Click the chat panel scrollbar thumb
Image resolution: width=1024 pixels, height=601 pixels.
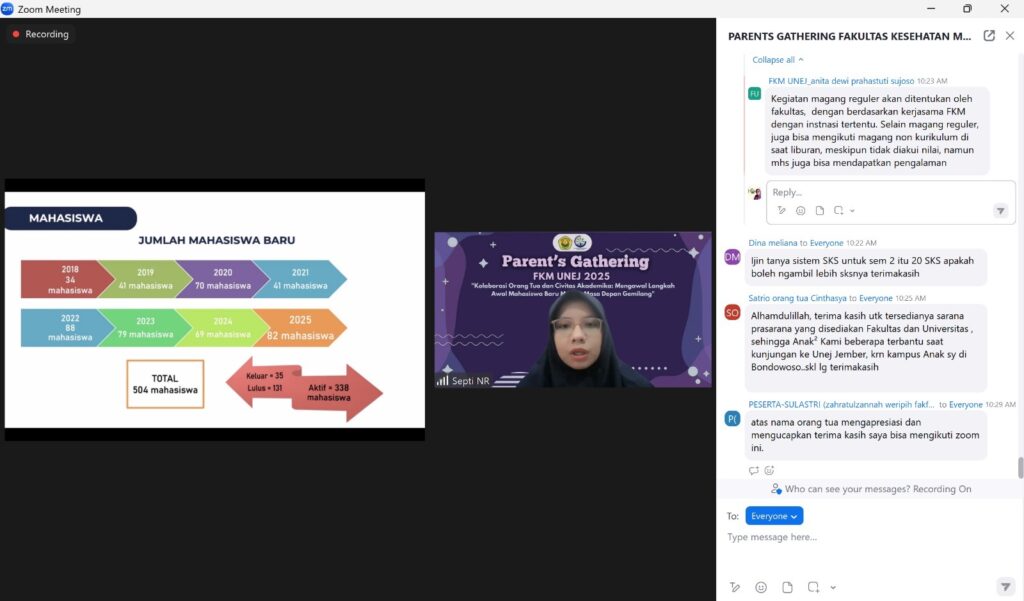[1020, 467]
